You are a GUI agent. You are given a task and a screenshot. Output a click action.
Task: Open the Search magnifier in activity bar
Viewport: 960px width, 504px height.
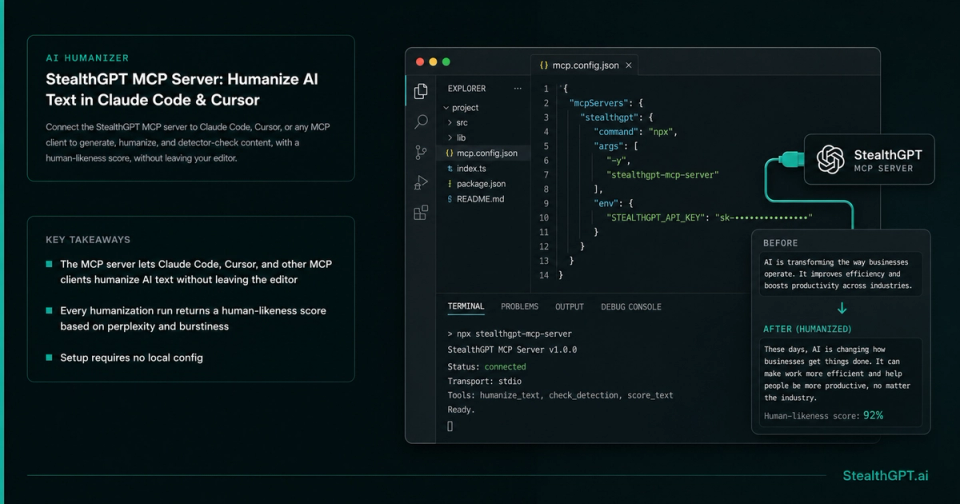pos(421,121)
